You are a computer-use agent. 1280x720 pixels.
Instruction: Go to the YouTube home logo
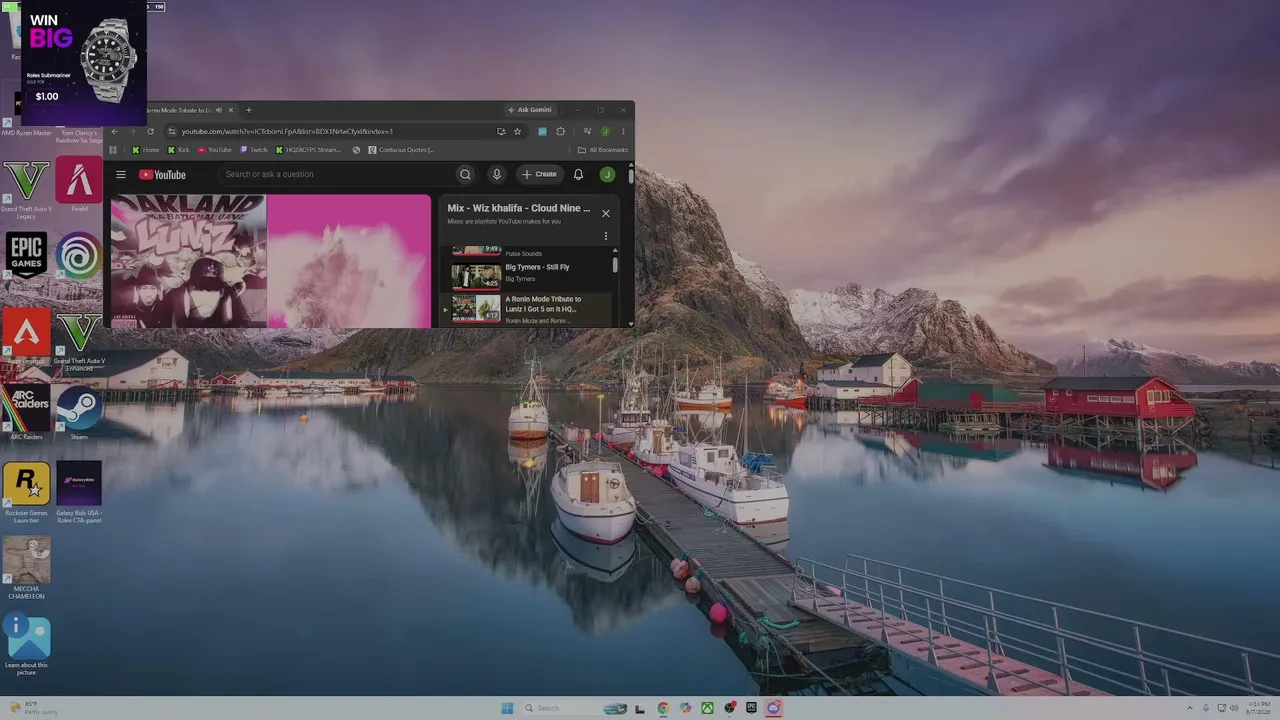(x=162, y=175)
